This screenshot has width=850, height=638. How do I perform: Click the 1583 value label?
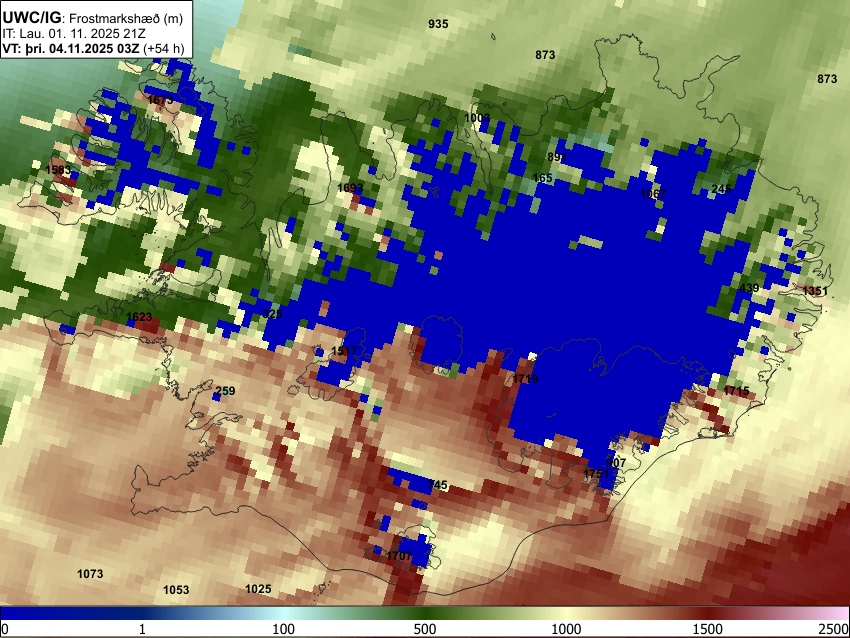tap(58, 170)
